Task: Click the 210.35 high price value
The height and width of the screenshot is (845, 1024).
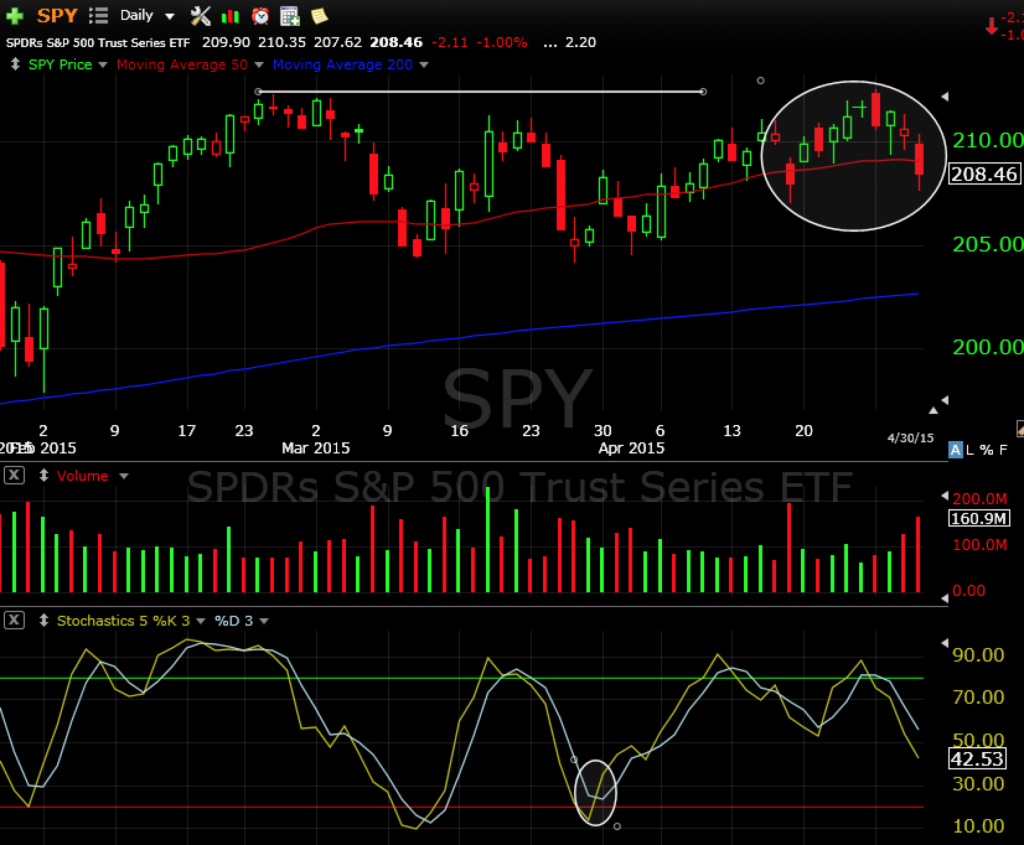Action: [x=281, y=42]
